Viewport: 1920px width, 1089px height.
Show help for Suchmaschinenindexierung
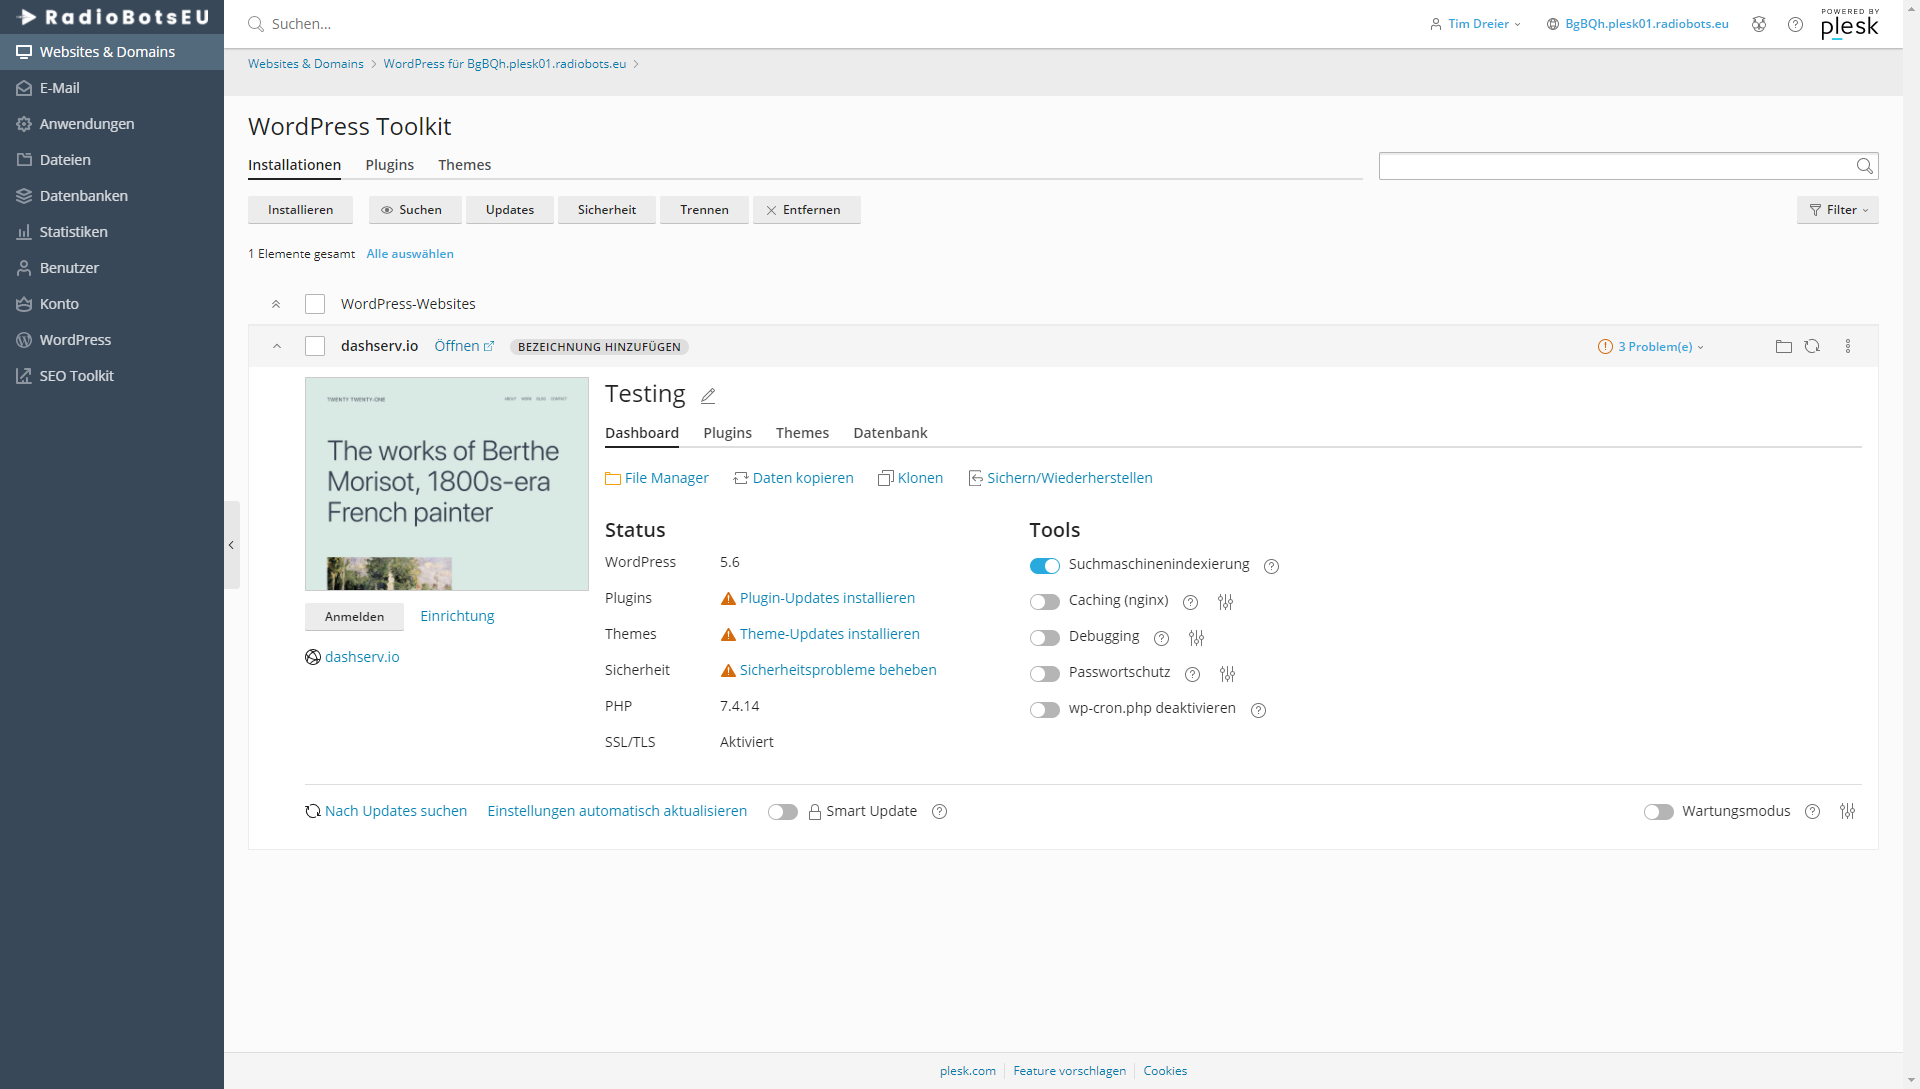(1271, 566)
